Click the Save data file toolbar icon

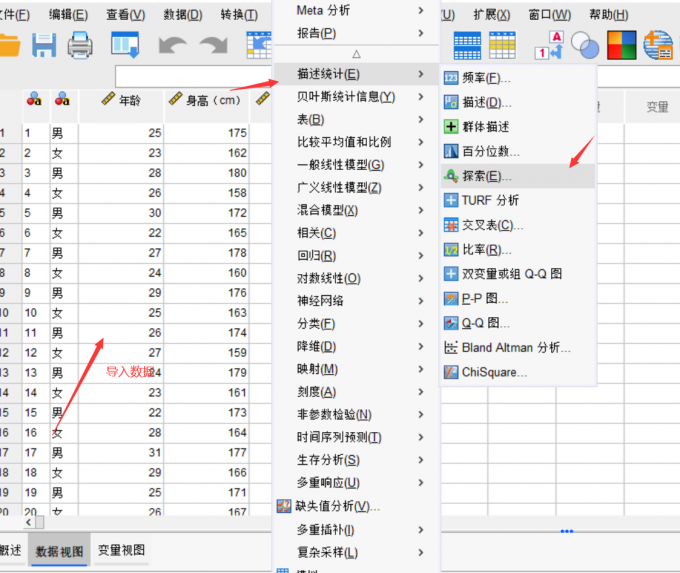(x=44, y=45)
